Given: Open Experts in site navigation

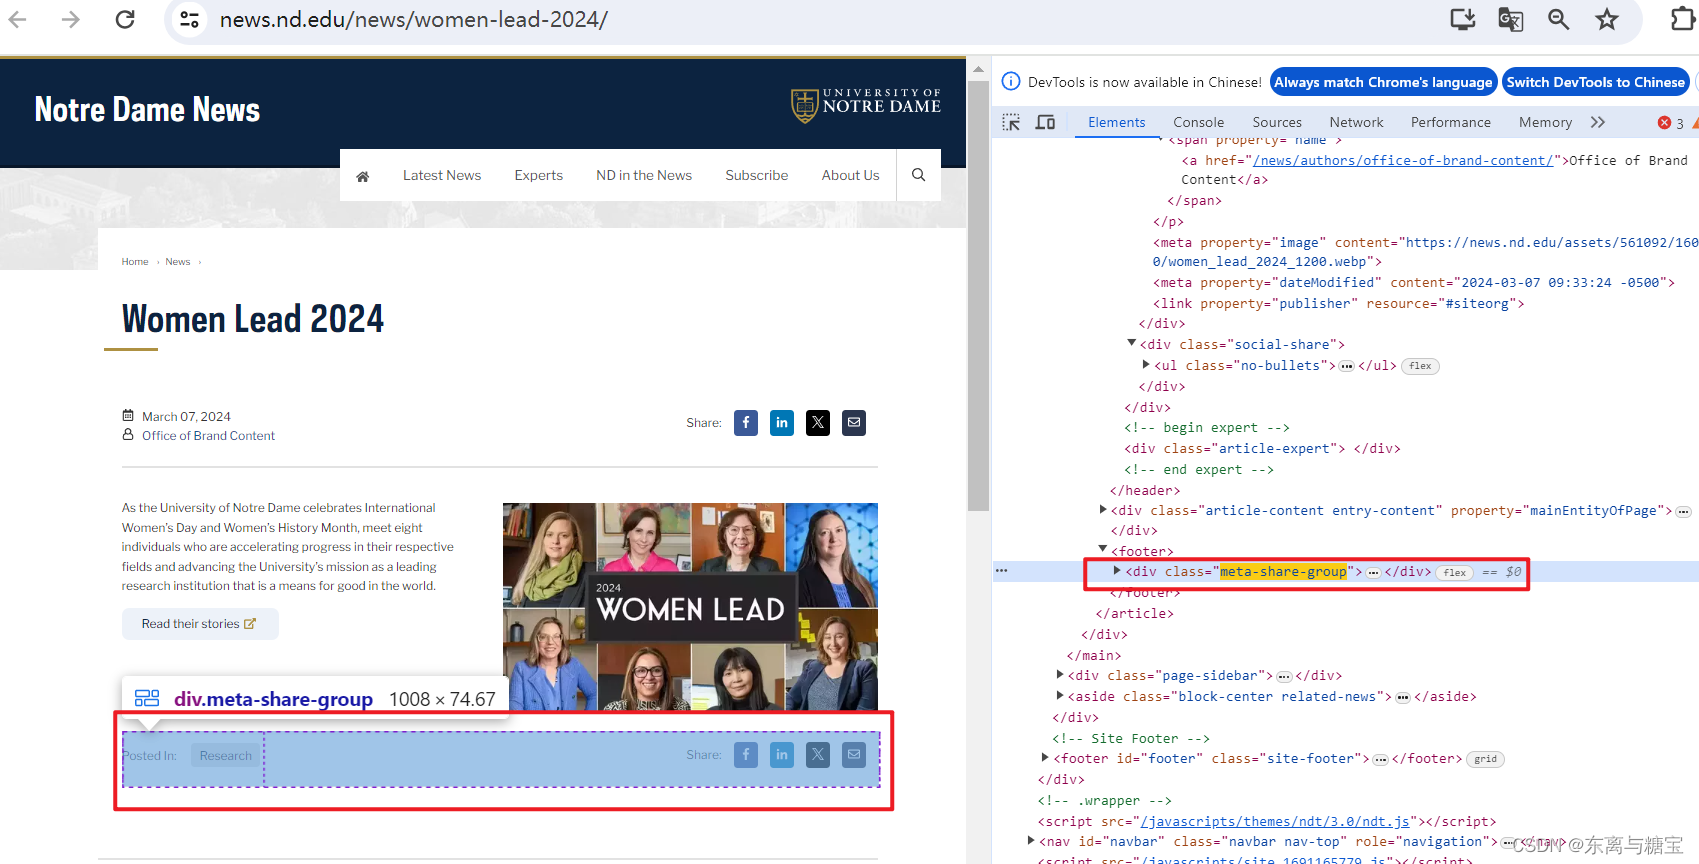Looking at the screenshot, I should point(539,175).
